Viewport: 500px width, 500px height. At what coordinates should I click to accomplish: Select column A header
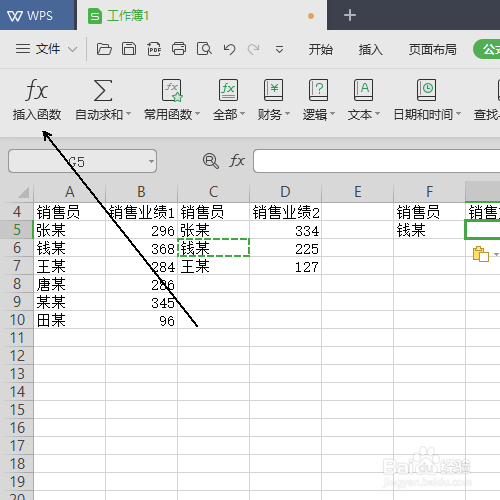[x=69, y=192]
